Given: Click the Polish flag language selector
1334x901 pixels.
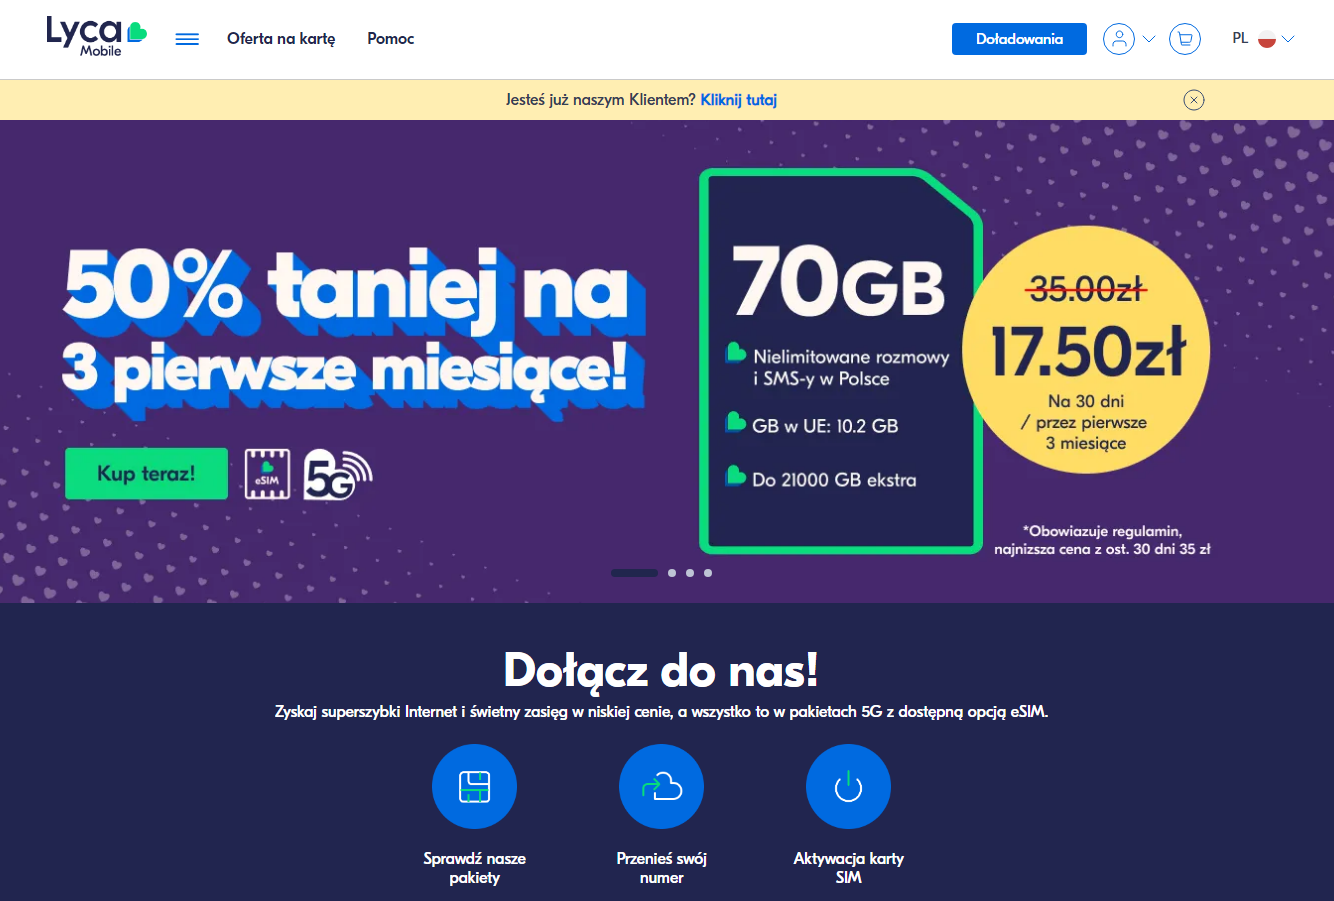Looking at the screenshot, I should tap(1267, 39).
